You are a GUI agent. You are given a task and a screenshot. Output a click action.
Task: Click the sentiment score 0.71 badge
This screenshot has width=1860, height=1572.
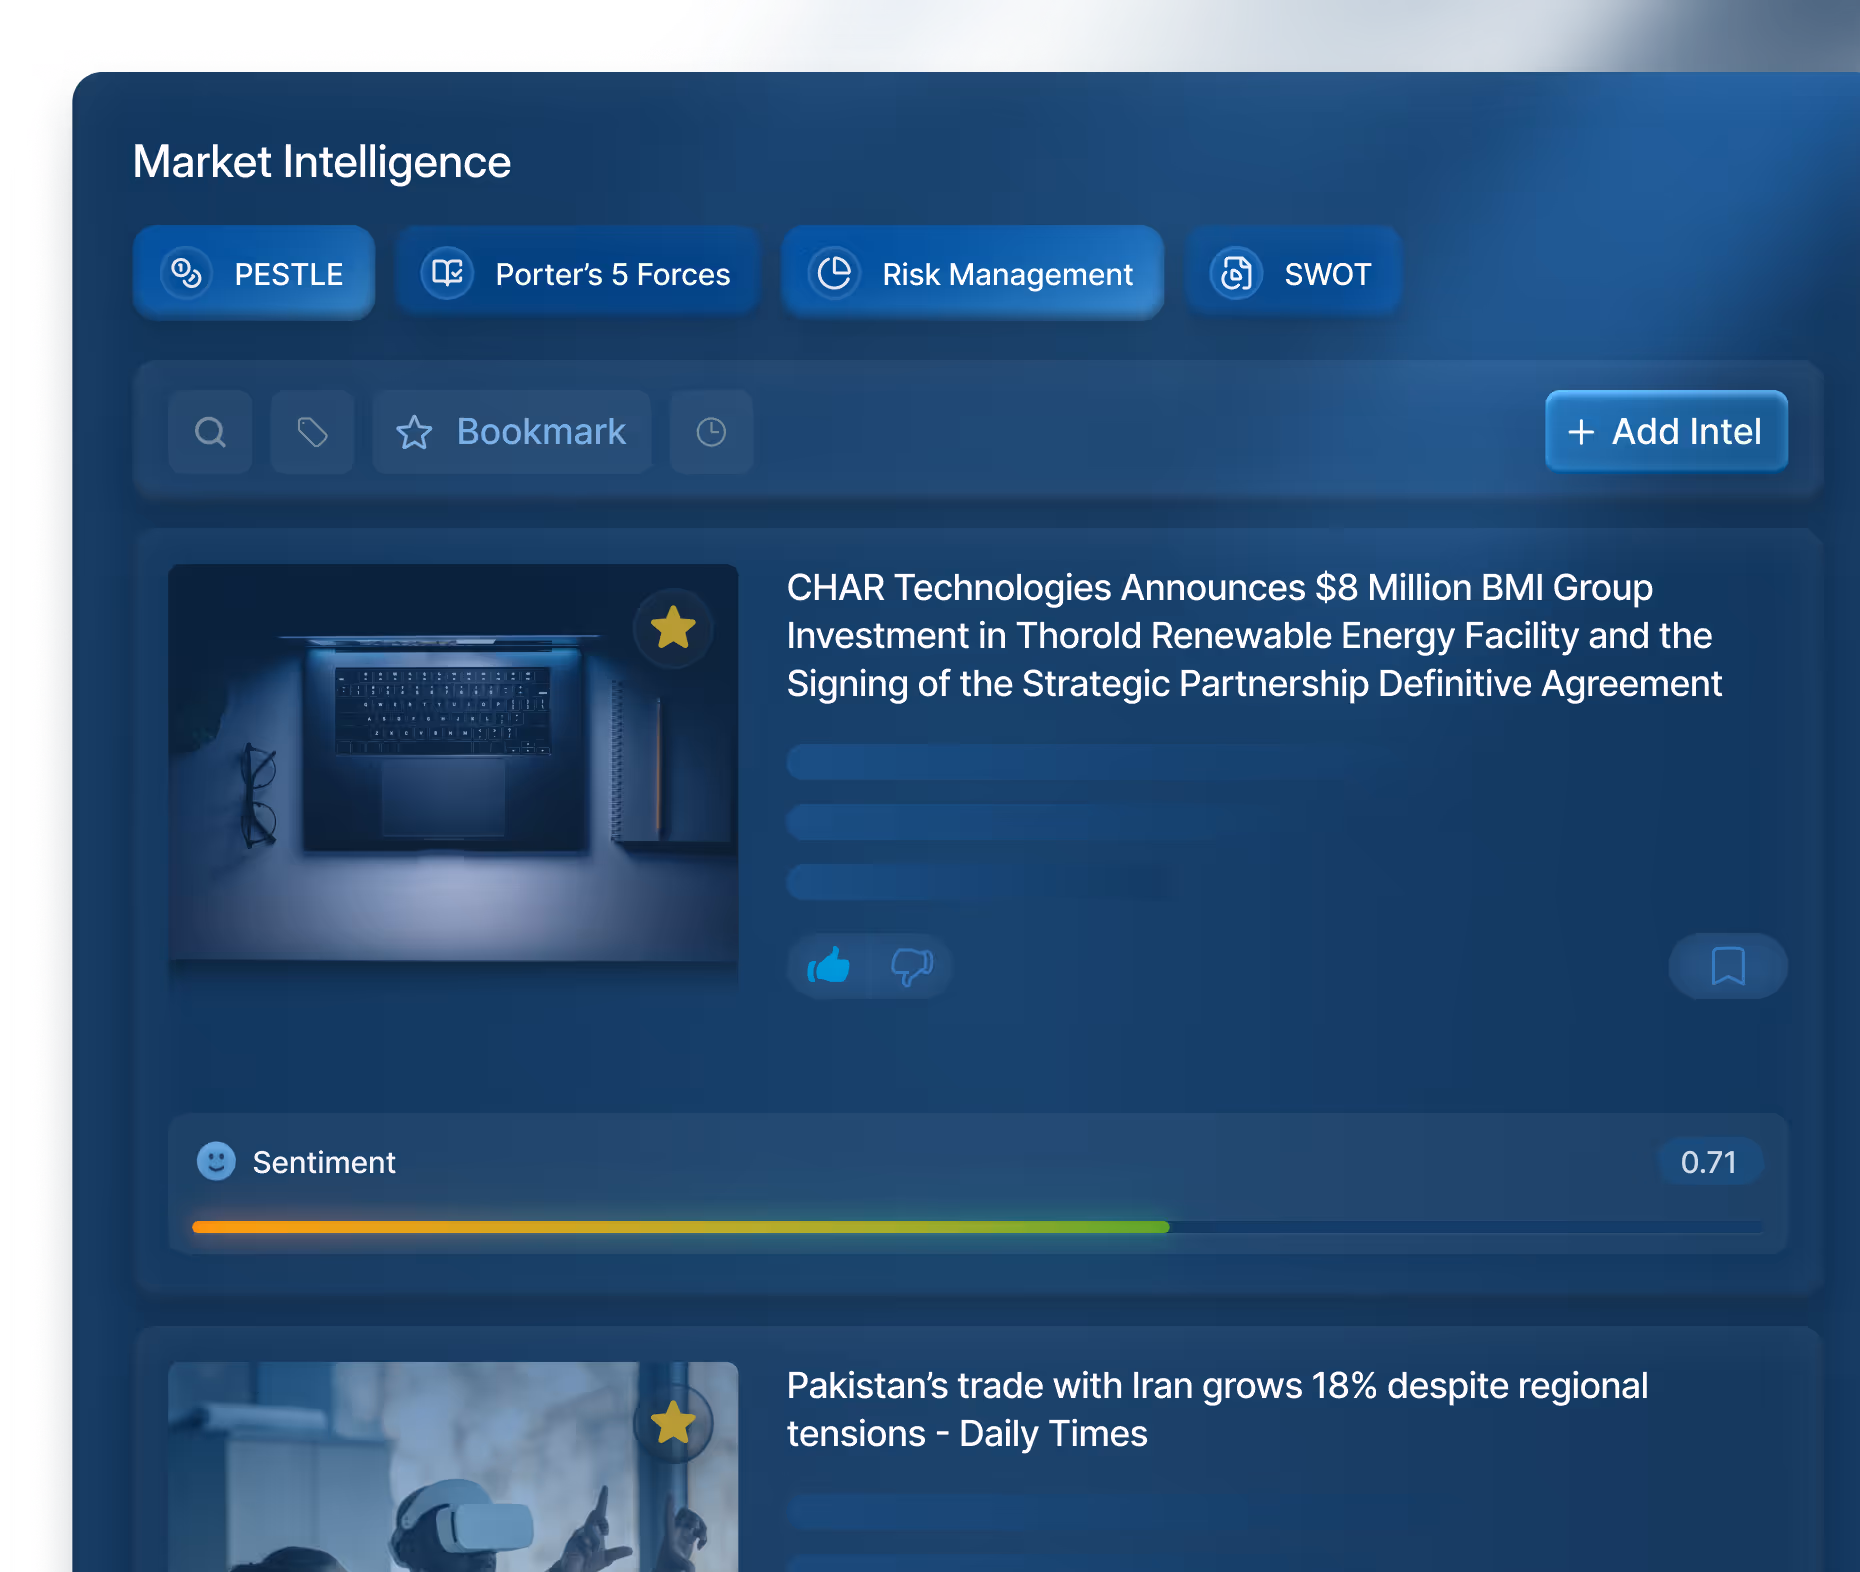pyautogui.click(x=1709, y=1162)
